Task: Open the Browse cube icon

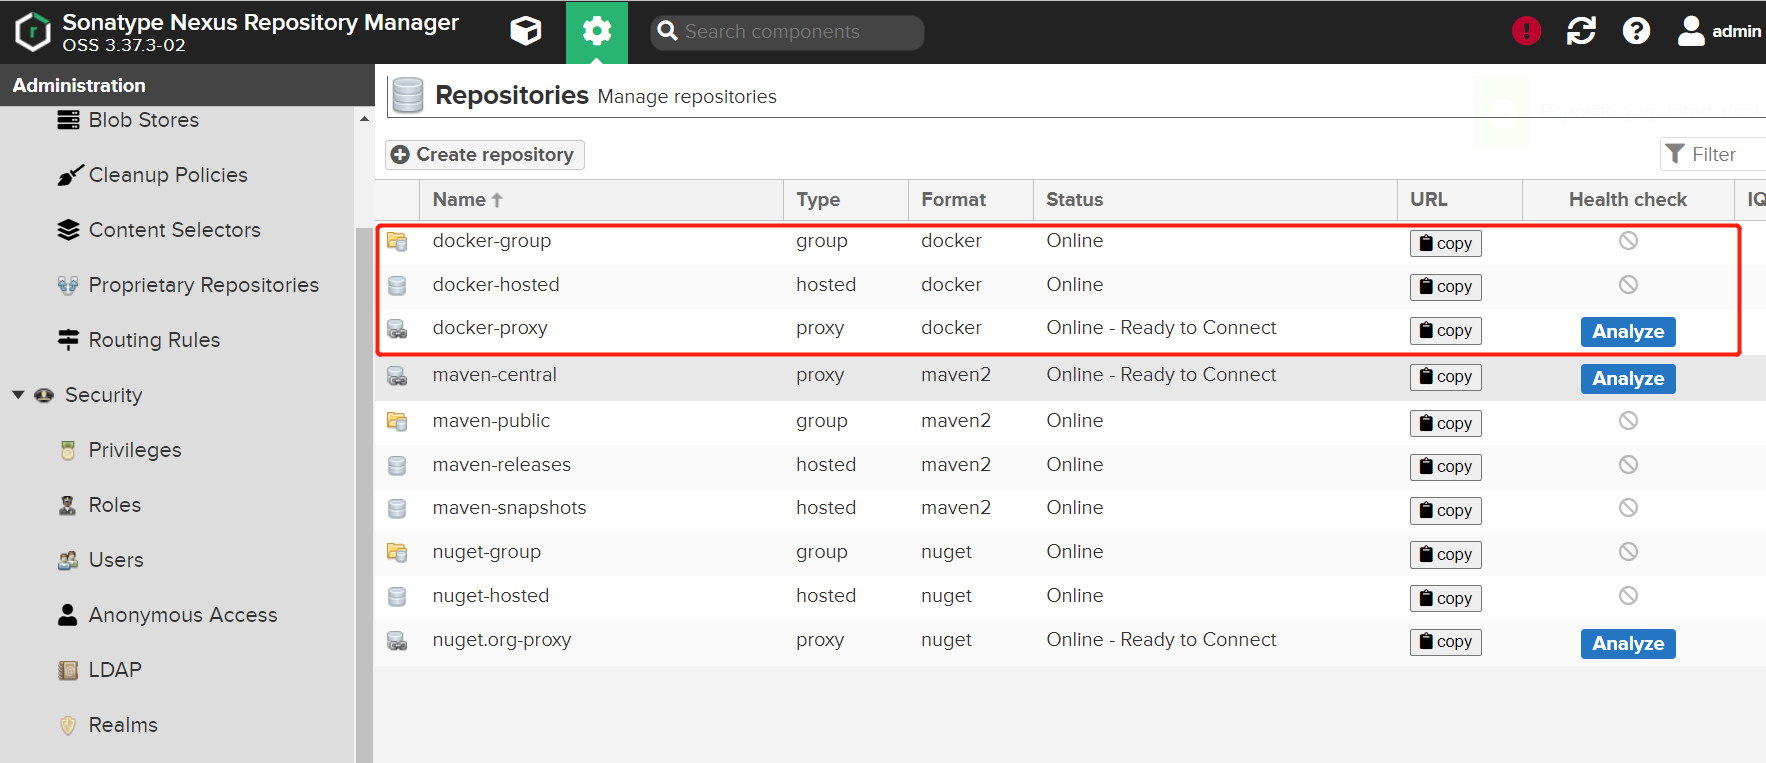Action: [526, 32]
